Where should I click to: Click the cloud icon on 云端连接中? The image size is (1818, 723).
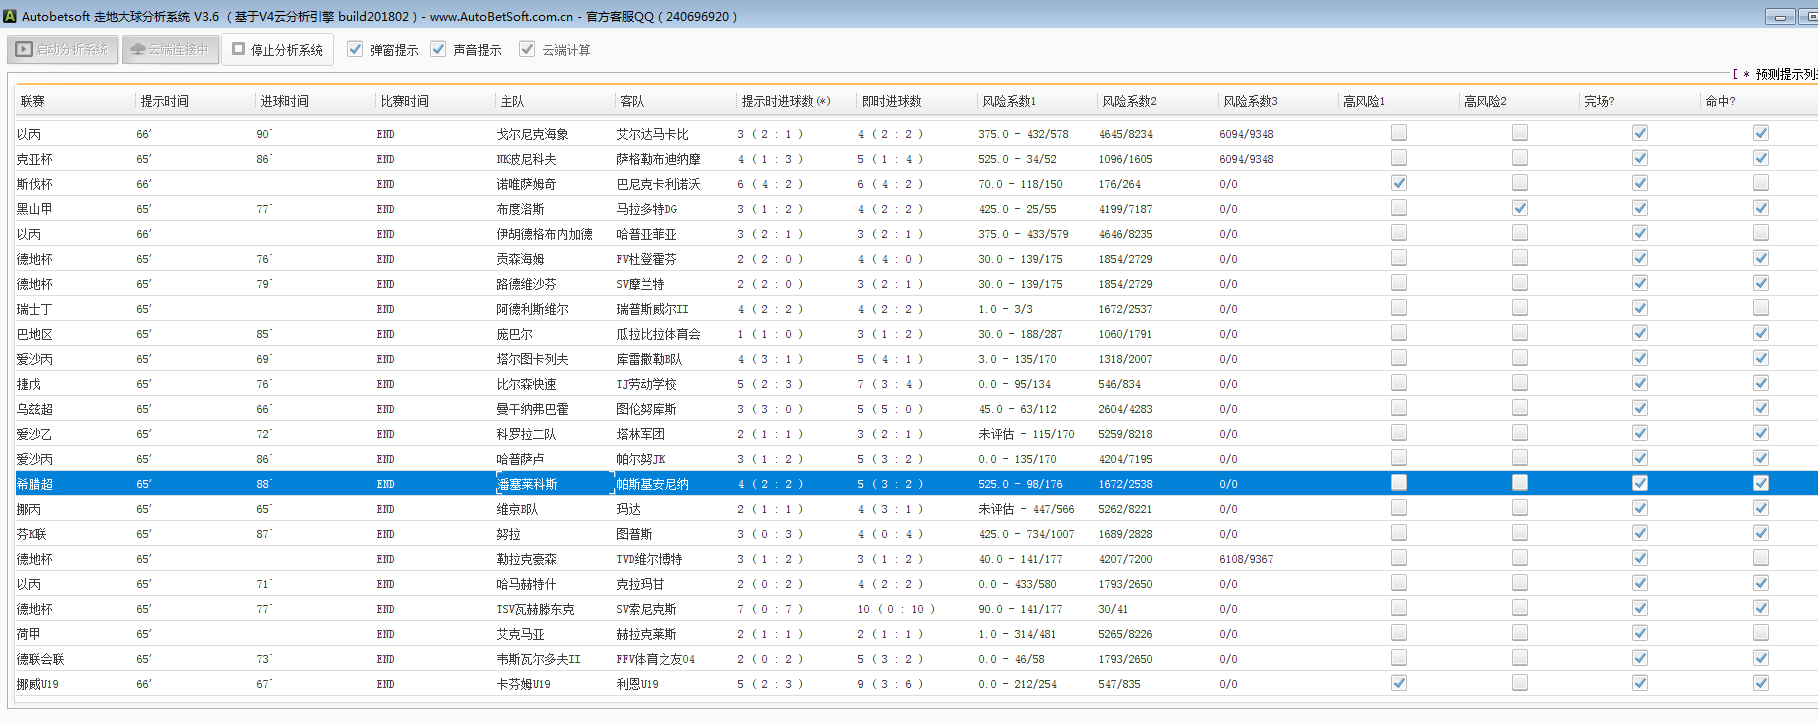tap(138, 49)
